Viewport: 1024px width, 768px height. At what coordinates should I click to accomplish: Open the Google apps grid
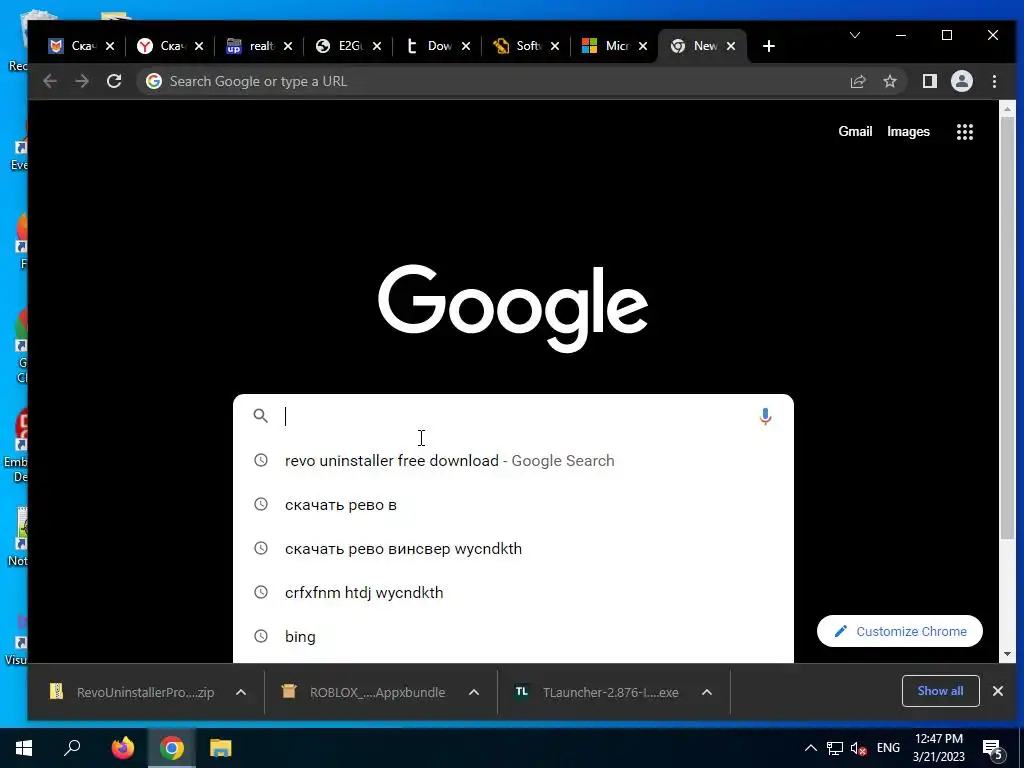965,131
